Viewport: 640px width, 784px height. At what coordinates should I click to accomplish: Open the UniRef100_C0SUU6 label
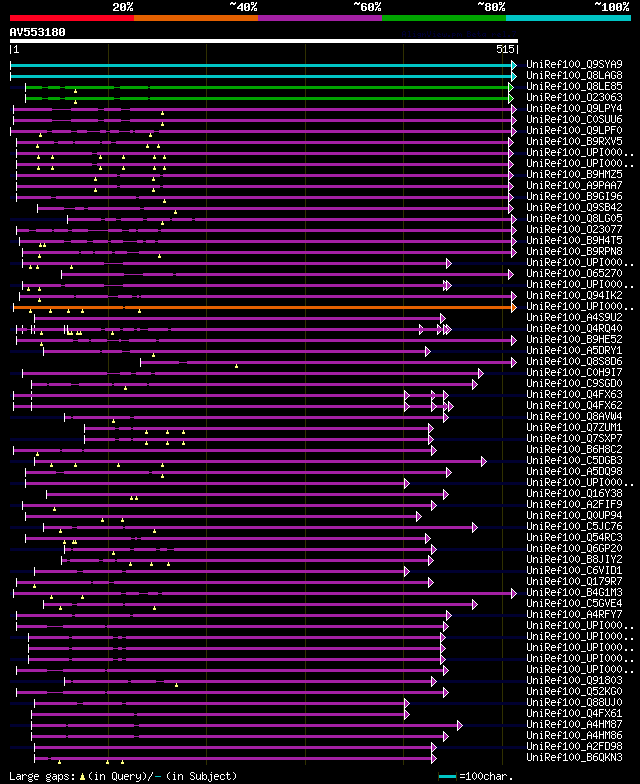574,120
